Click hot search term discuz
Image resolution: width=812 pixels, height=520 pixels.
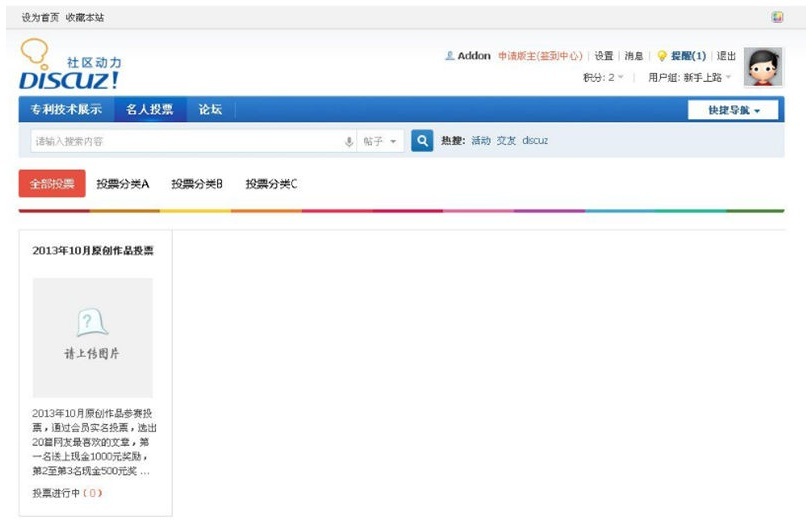click(x=535, y=140)
